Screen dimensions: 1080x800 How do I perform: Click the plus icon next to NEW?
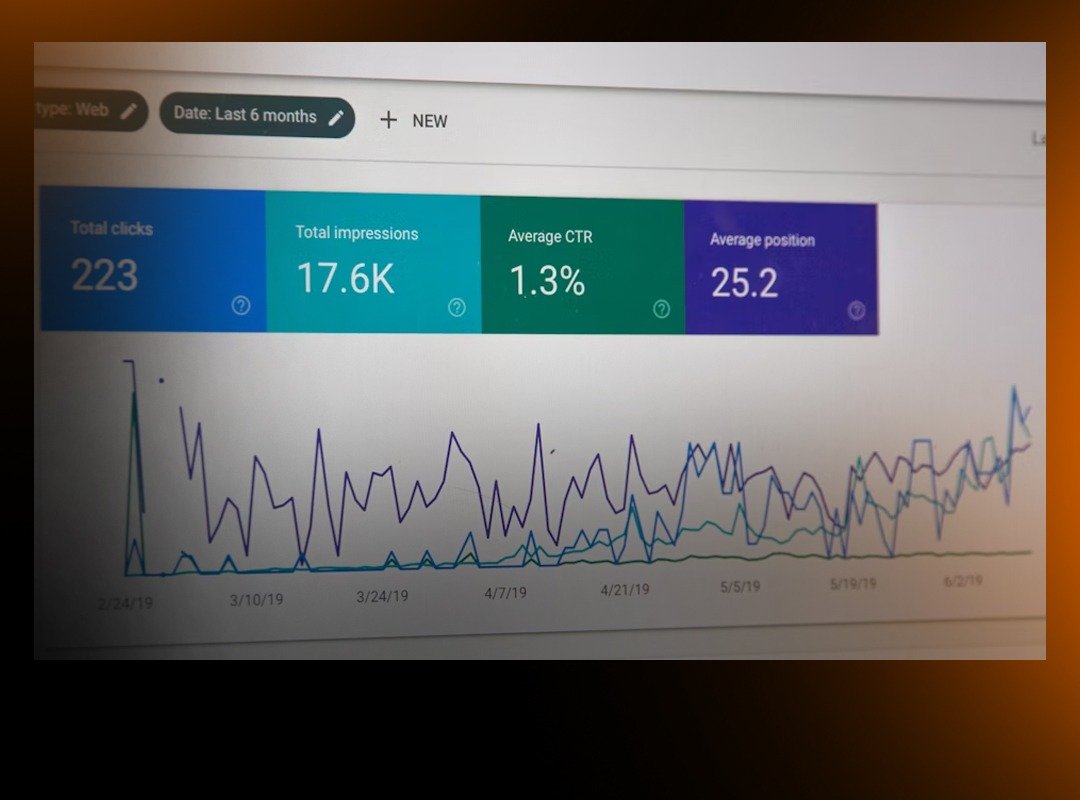tap(388, 120)
